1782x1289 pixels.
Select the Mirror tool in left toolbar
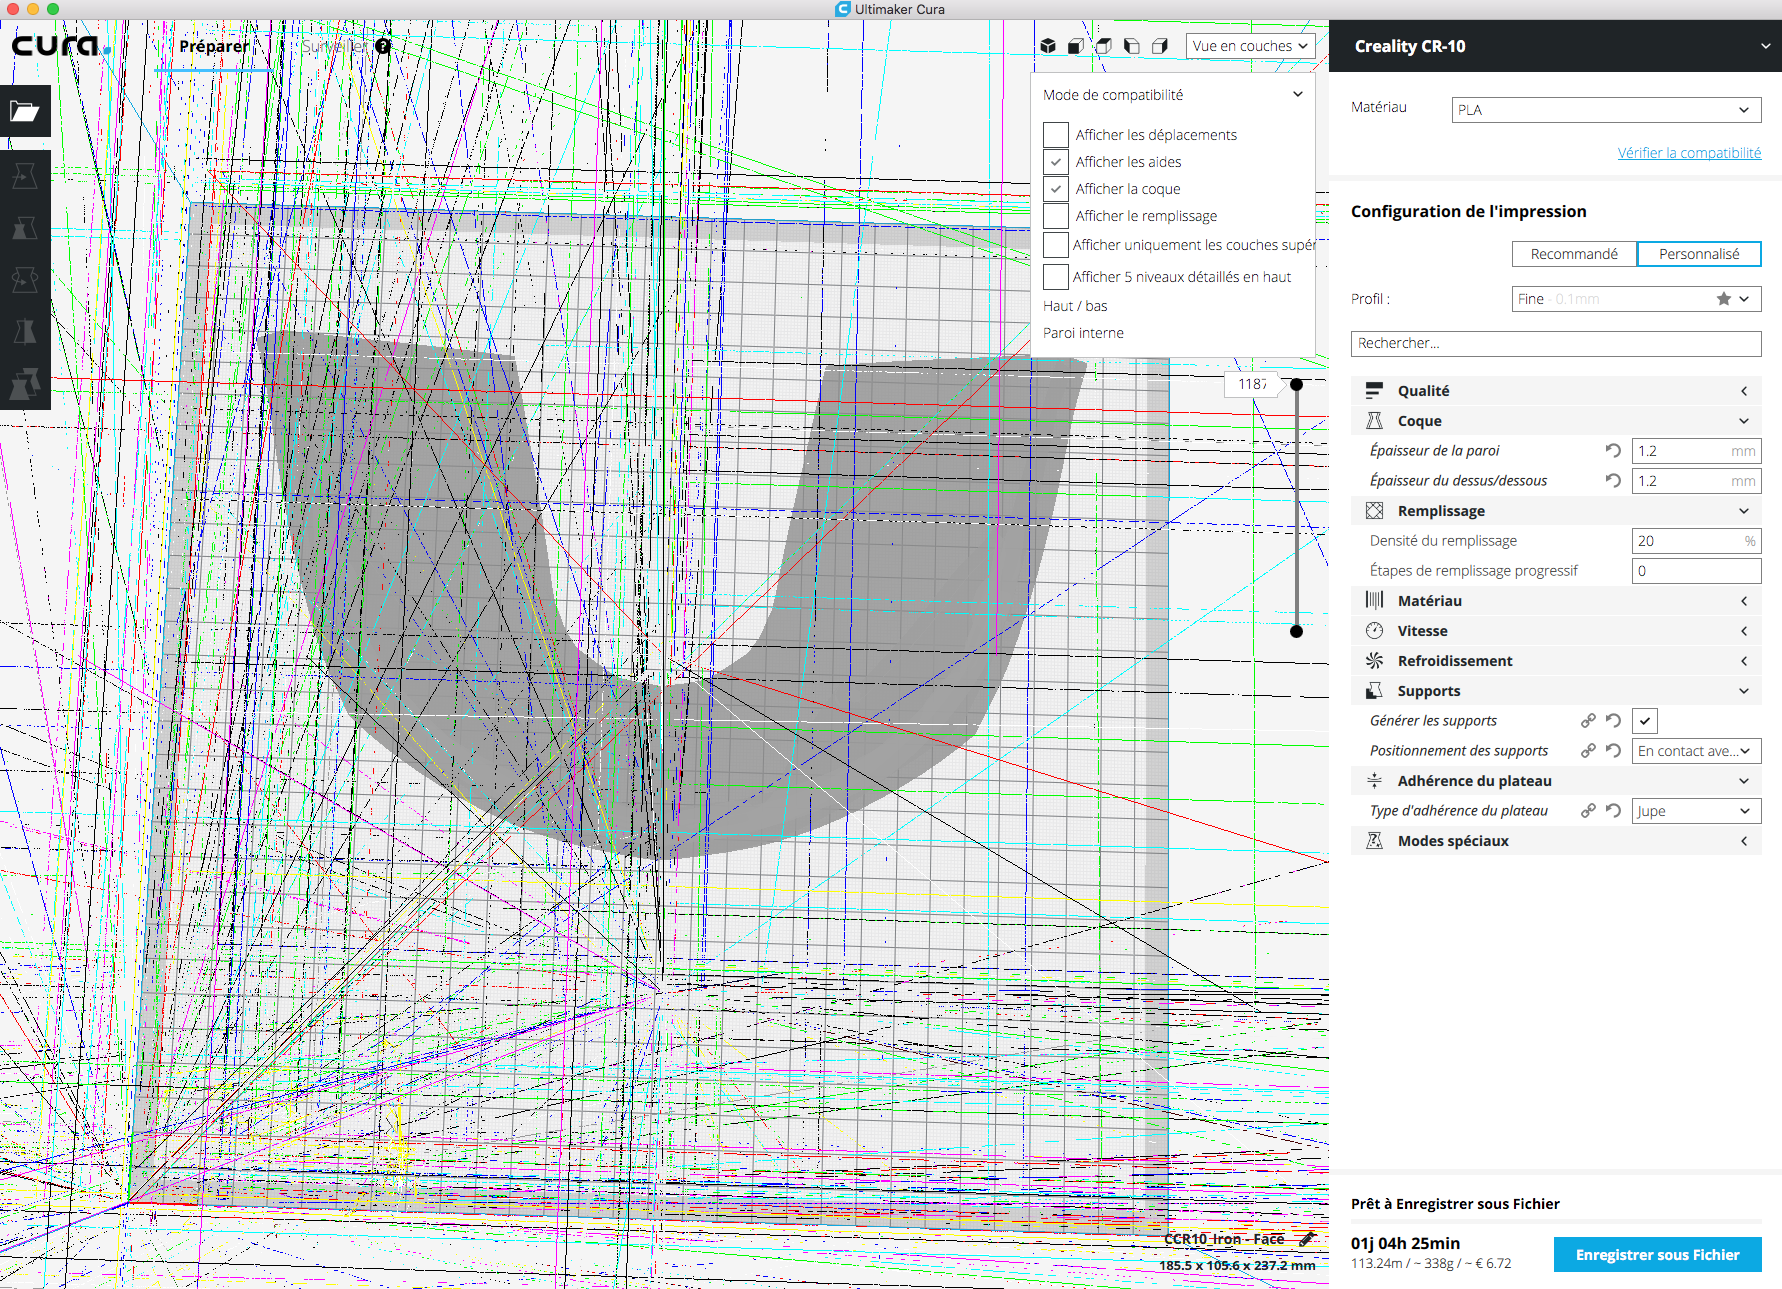click(x=25, y=332)
